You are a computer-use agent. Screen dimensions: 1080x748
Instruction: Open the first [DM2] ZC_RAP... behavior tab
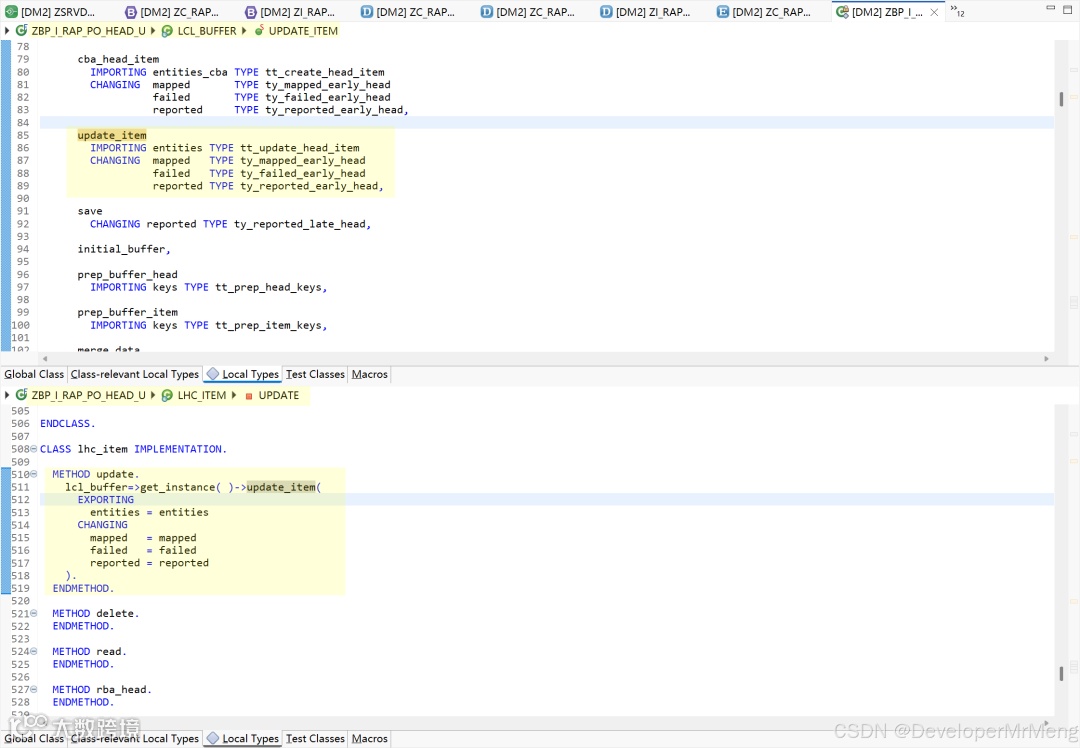tap(172, 12)
